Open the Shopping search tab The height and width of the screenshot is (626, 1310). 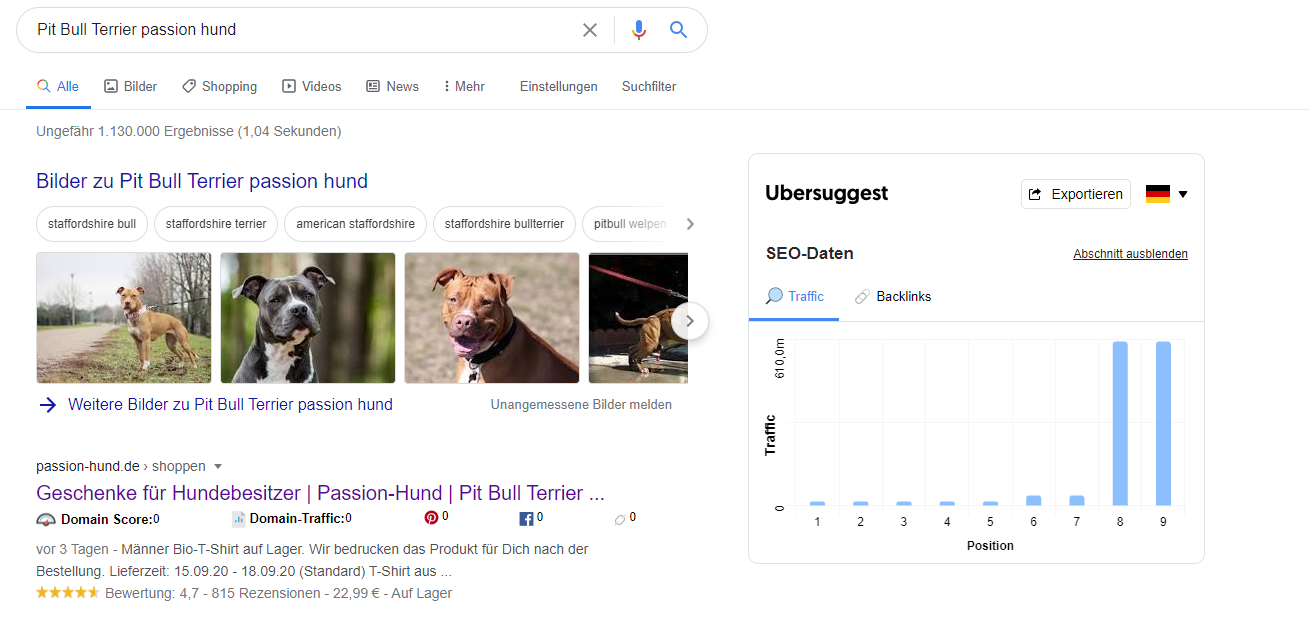(219, 87)
